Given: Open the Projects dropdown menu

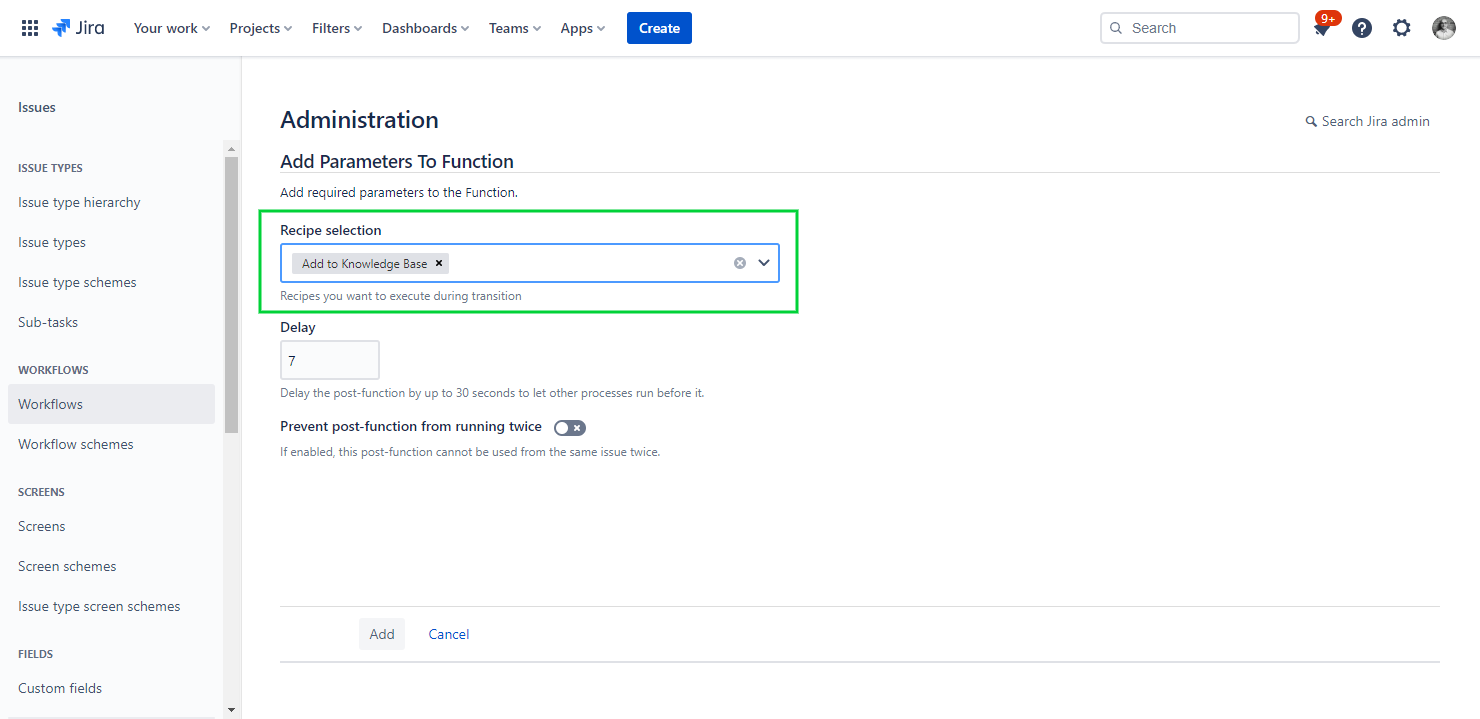Looking at the screenshot, I should point(261,28).
